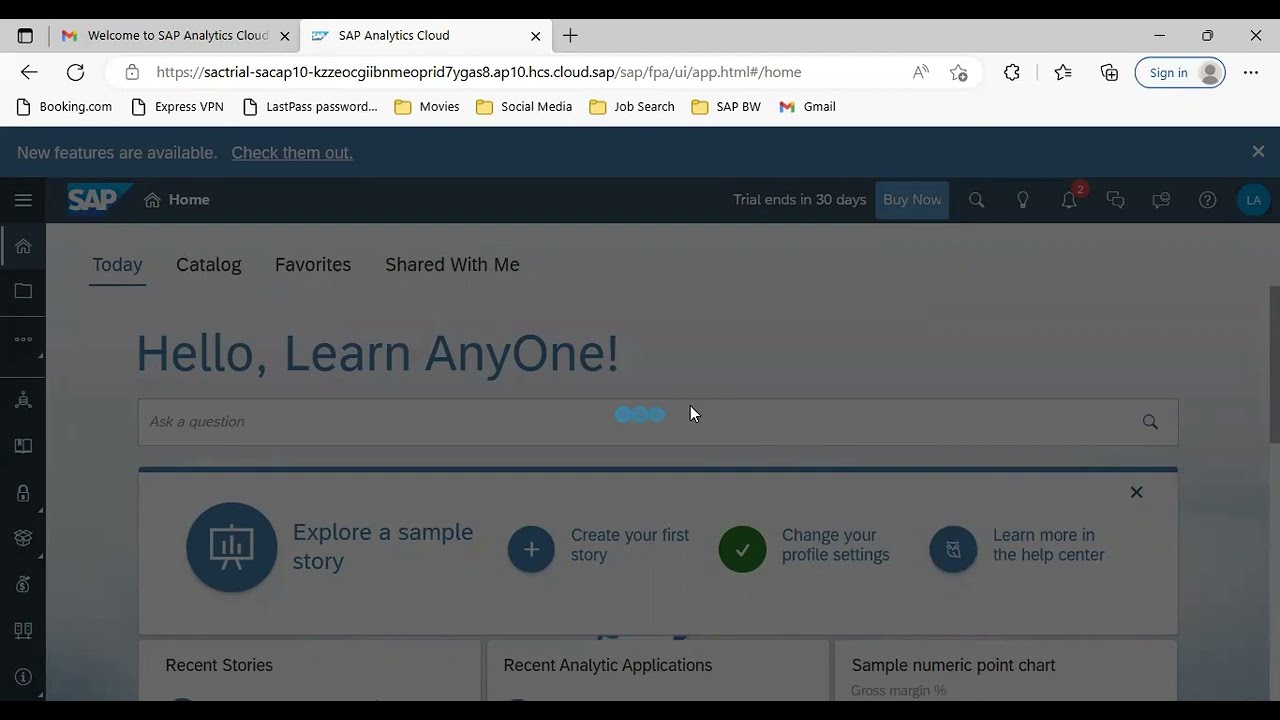Image resolution: width=1280 pixels, height=720 pixels.
Task: Go back in browser
Action: coord(29,72)
